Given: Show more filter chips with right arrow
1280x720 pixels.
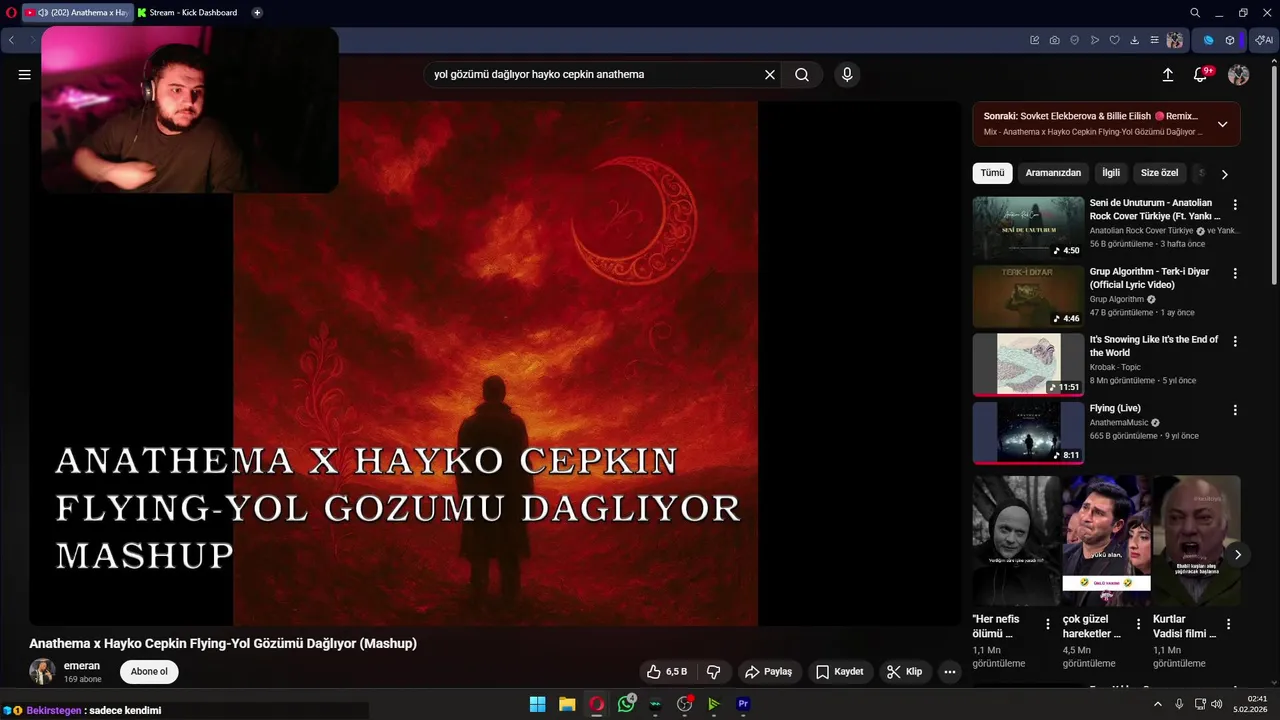Looking at the screenshot, I should [1224, 174].
